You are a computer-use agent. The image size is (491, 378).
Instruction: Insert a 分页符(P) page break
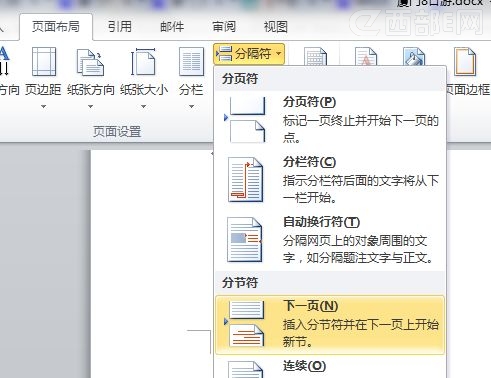tap(330, 120)
